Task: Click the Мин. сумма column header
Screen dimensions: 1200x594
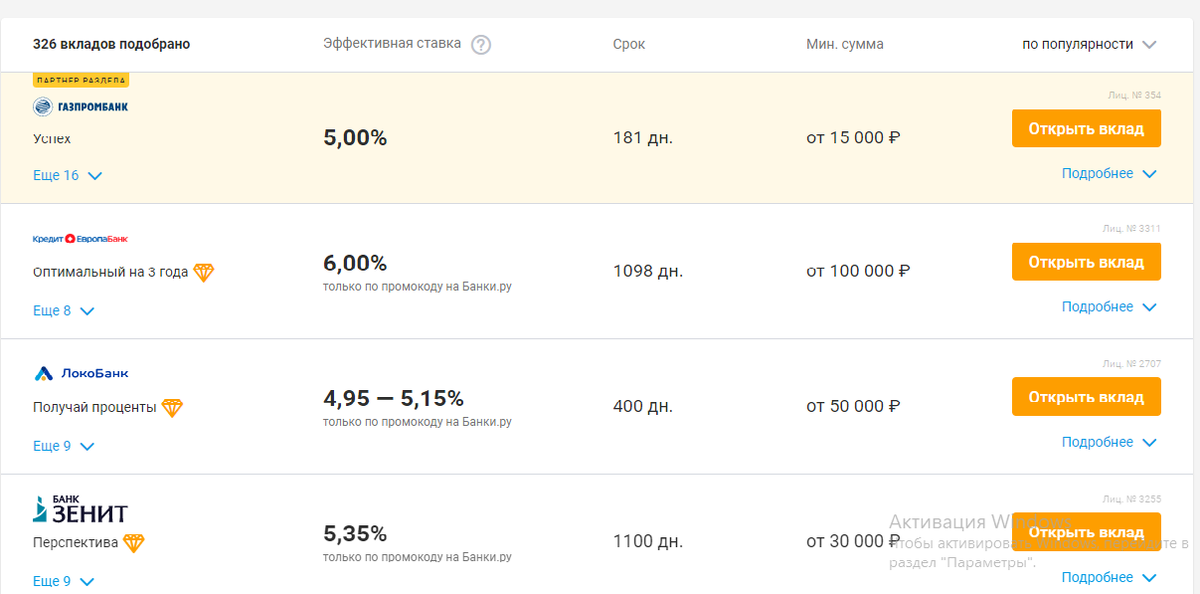Action: 845,45
